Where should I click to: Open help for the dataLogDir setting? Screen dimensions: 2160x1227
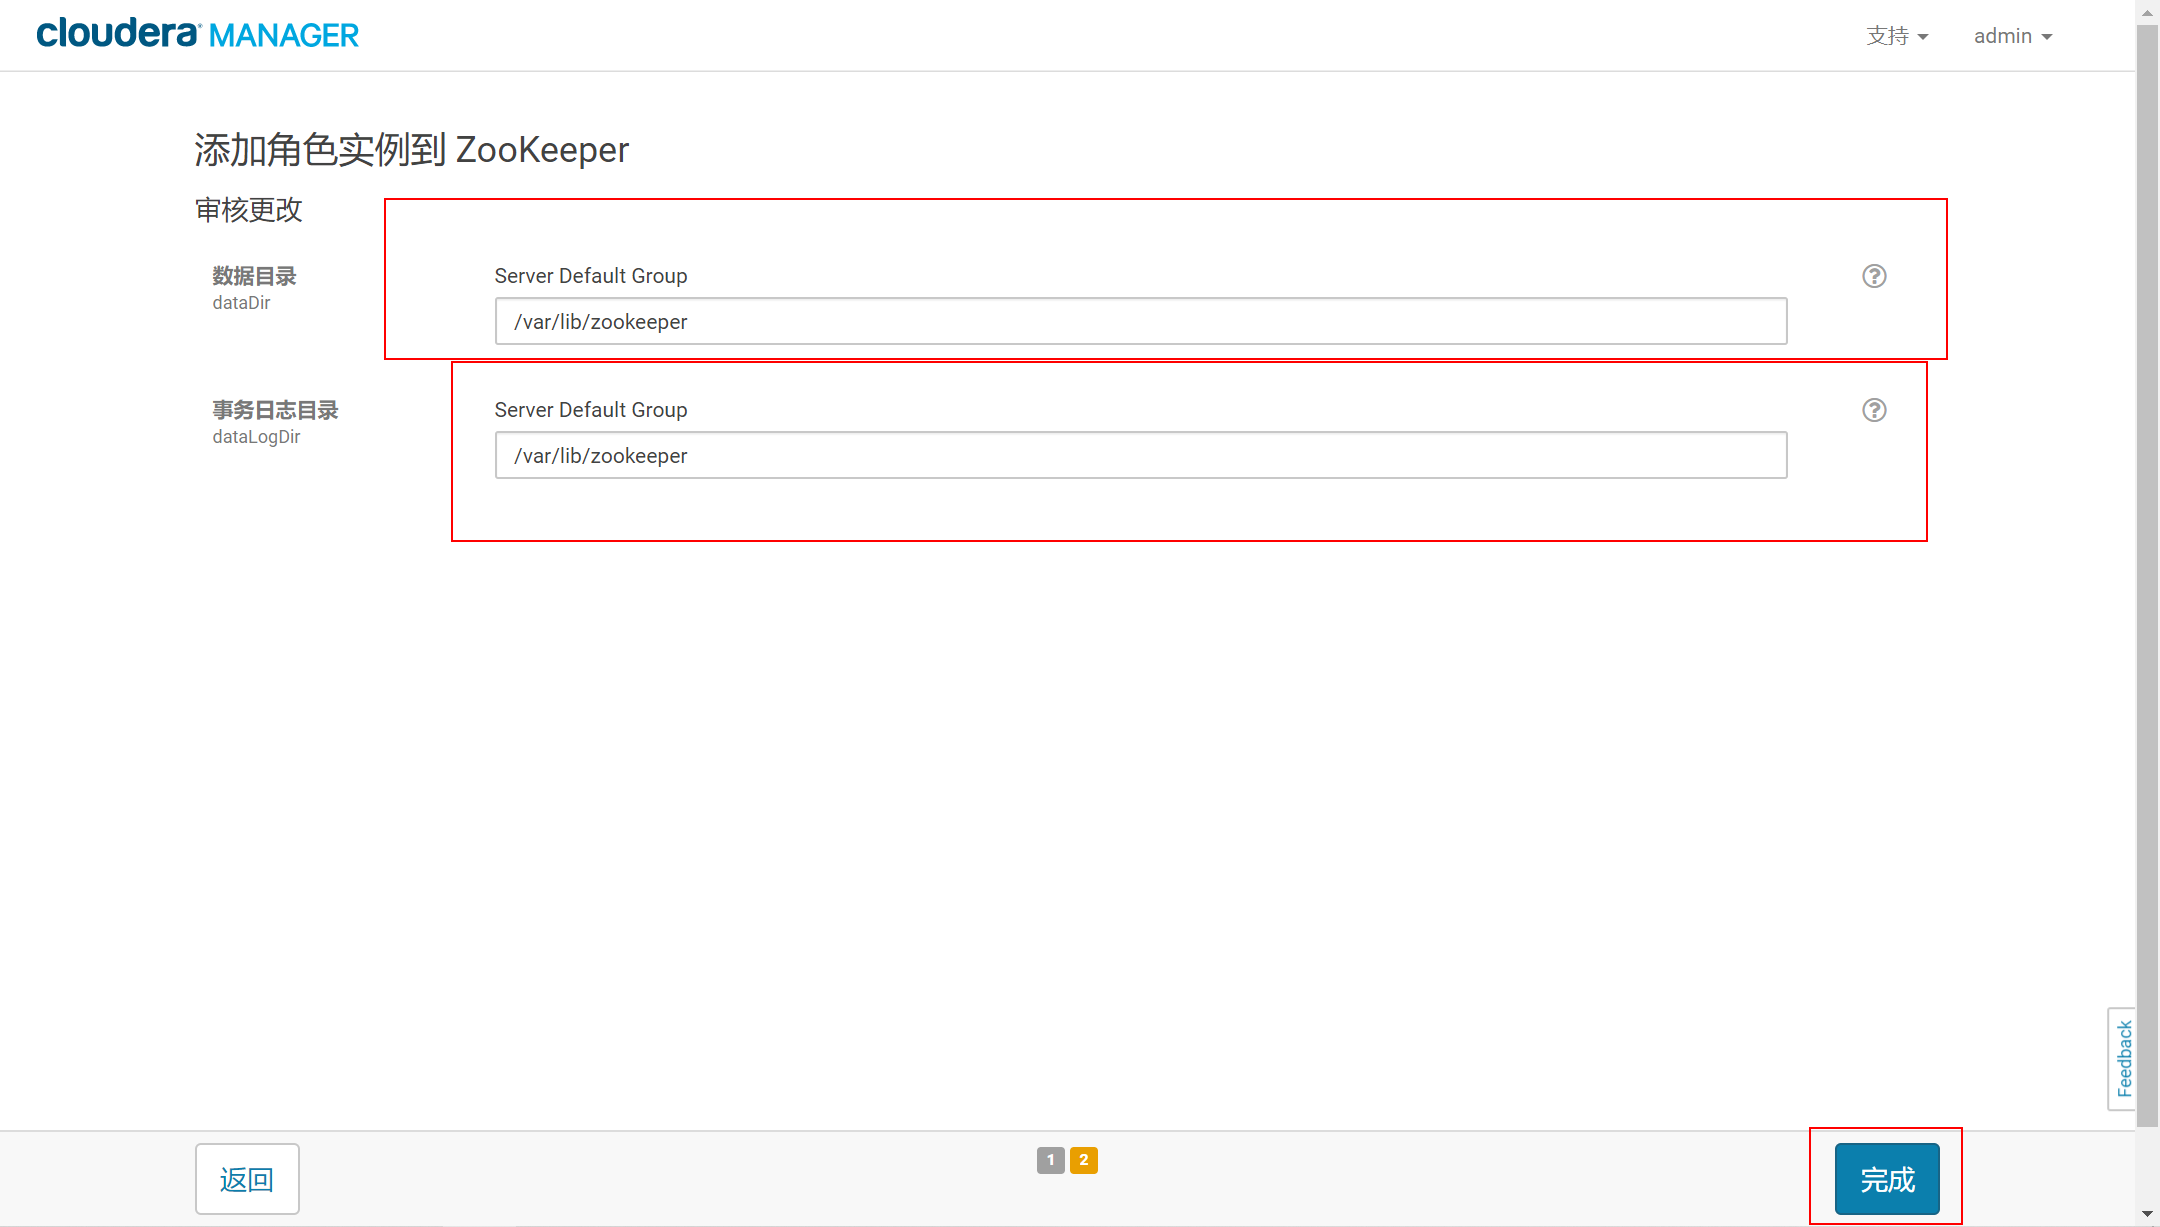coord(1874,410)
